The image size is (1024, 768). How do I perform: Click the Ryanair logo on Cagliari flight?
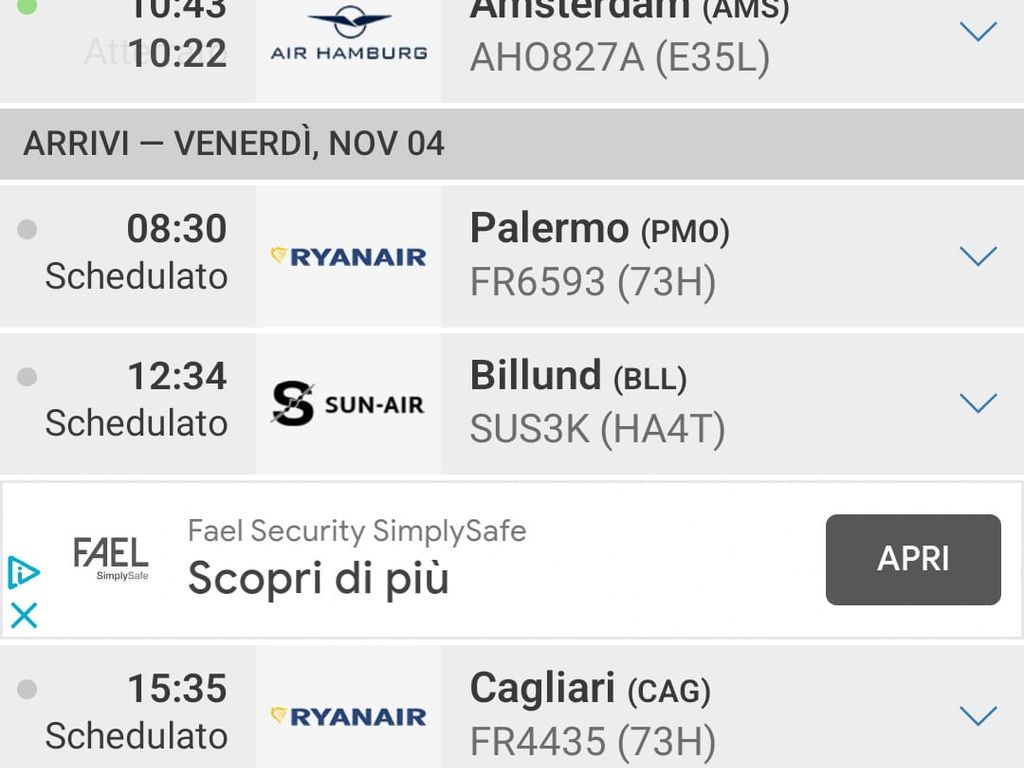click(x=348, y=716)
